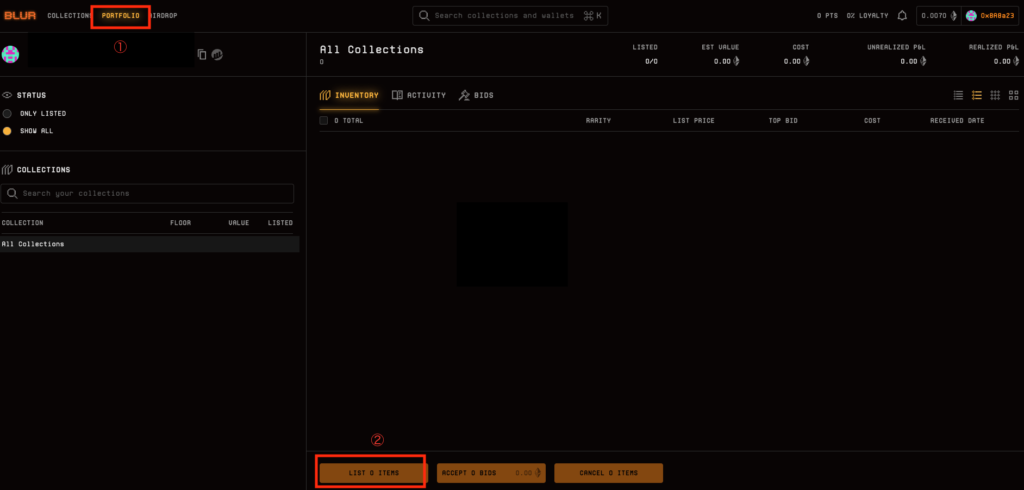
Task: Switch to compact list view icon
Action: [958, 95]
